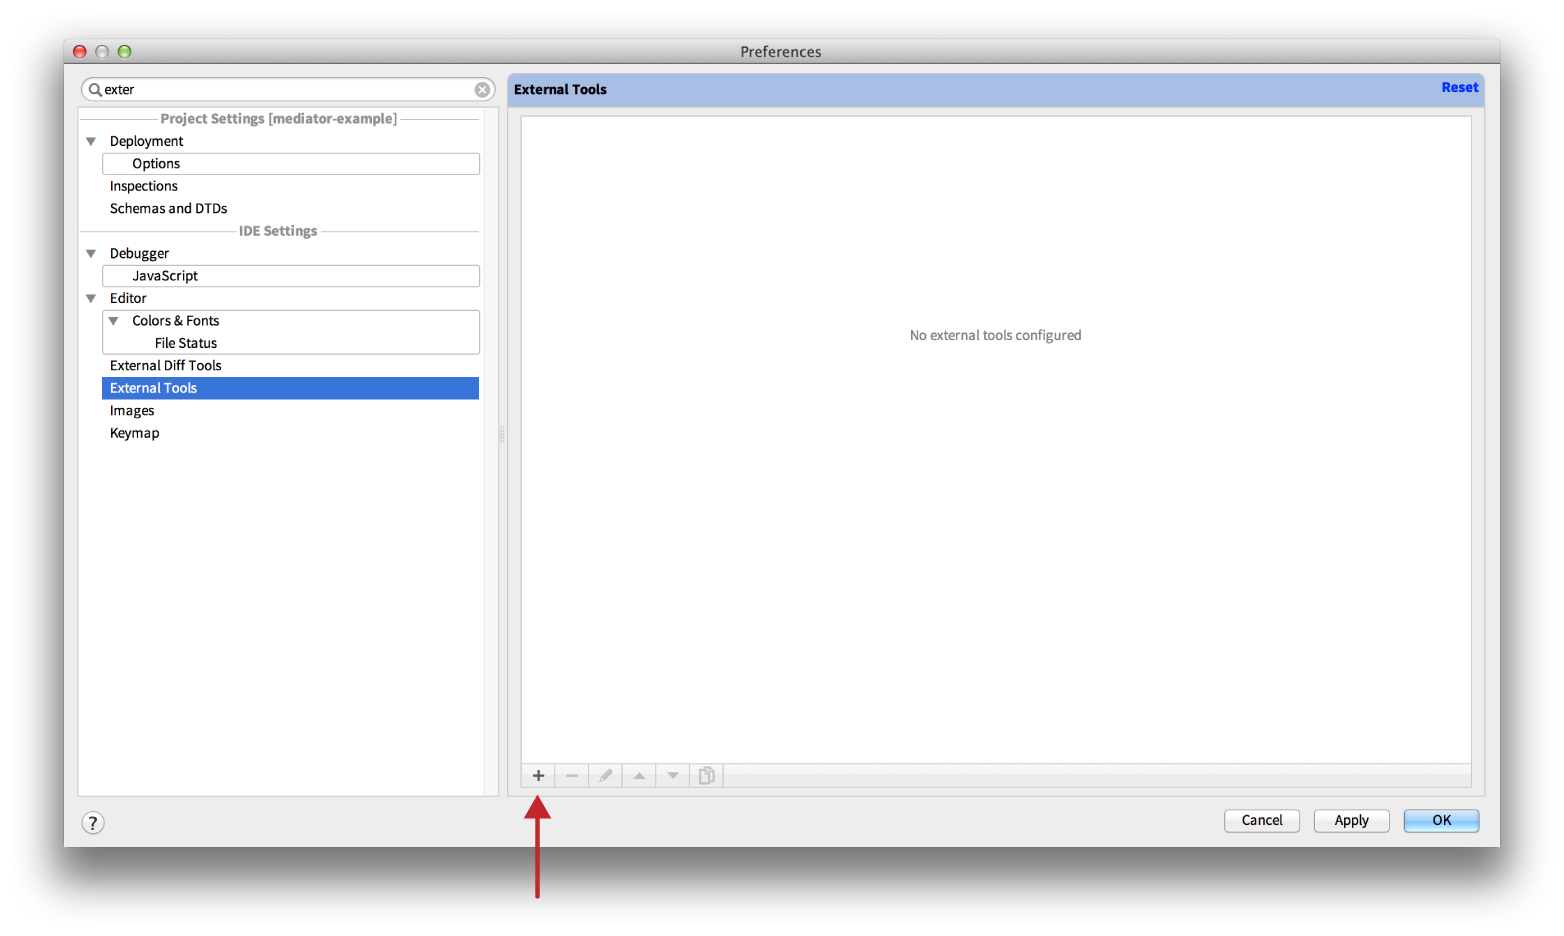1564x936 pixels.
Task: Click the copy tool icon
Action: 706,776
